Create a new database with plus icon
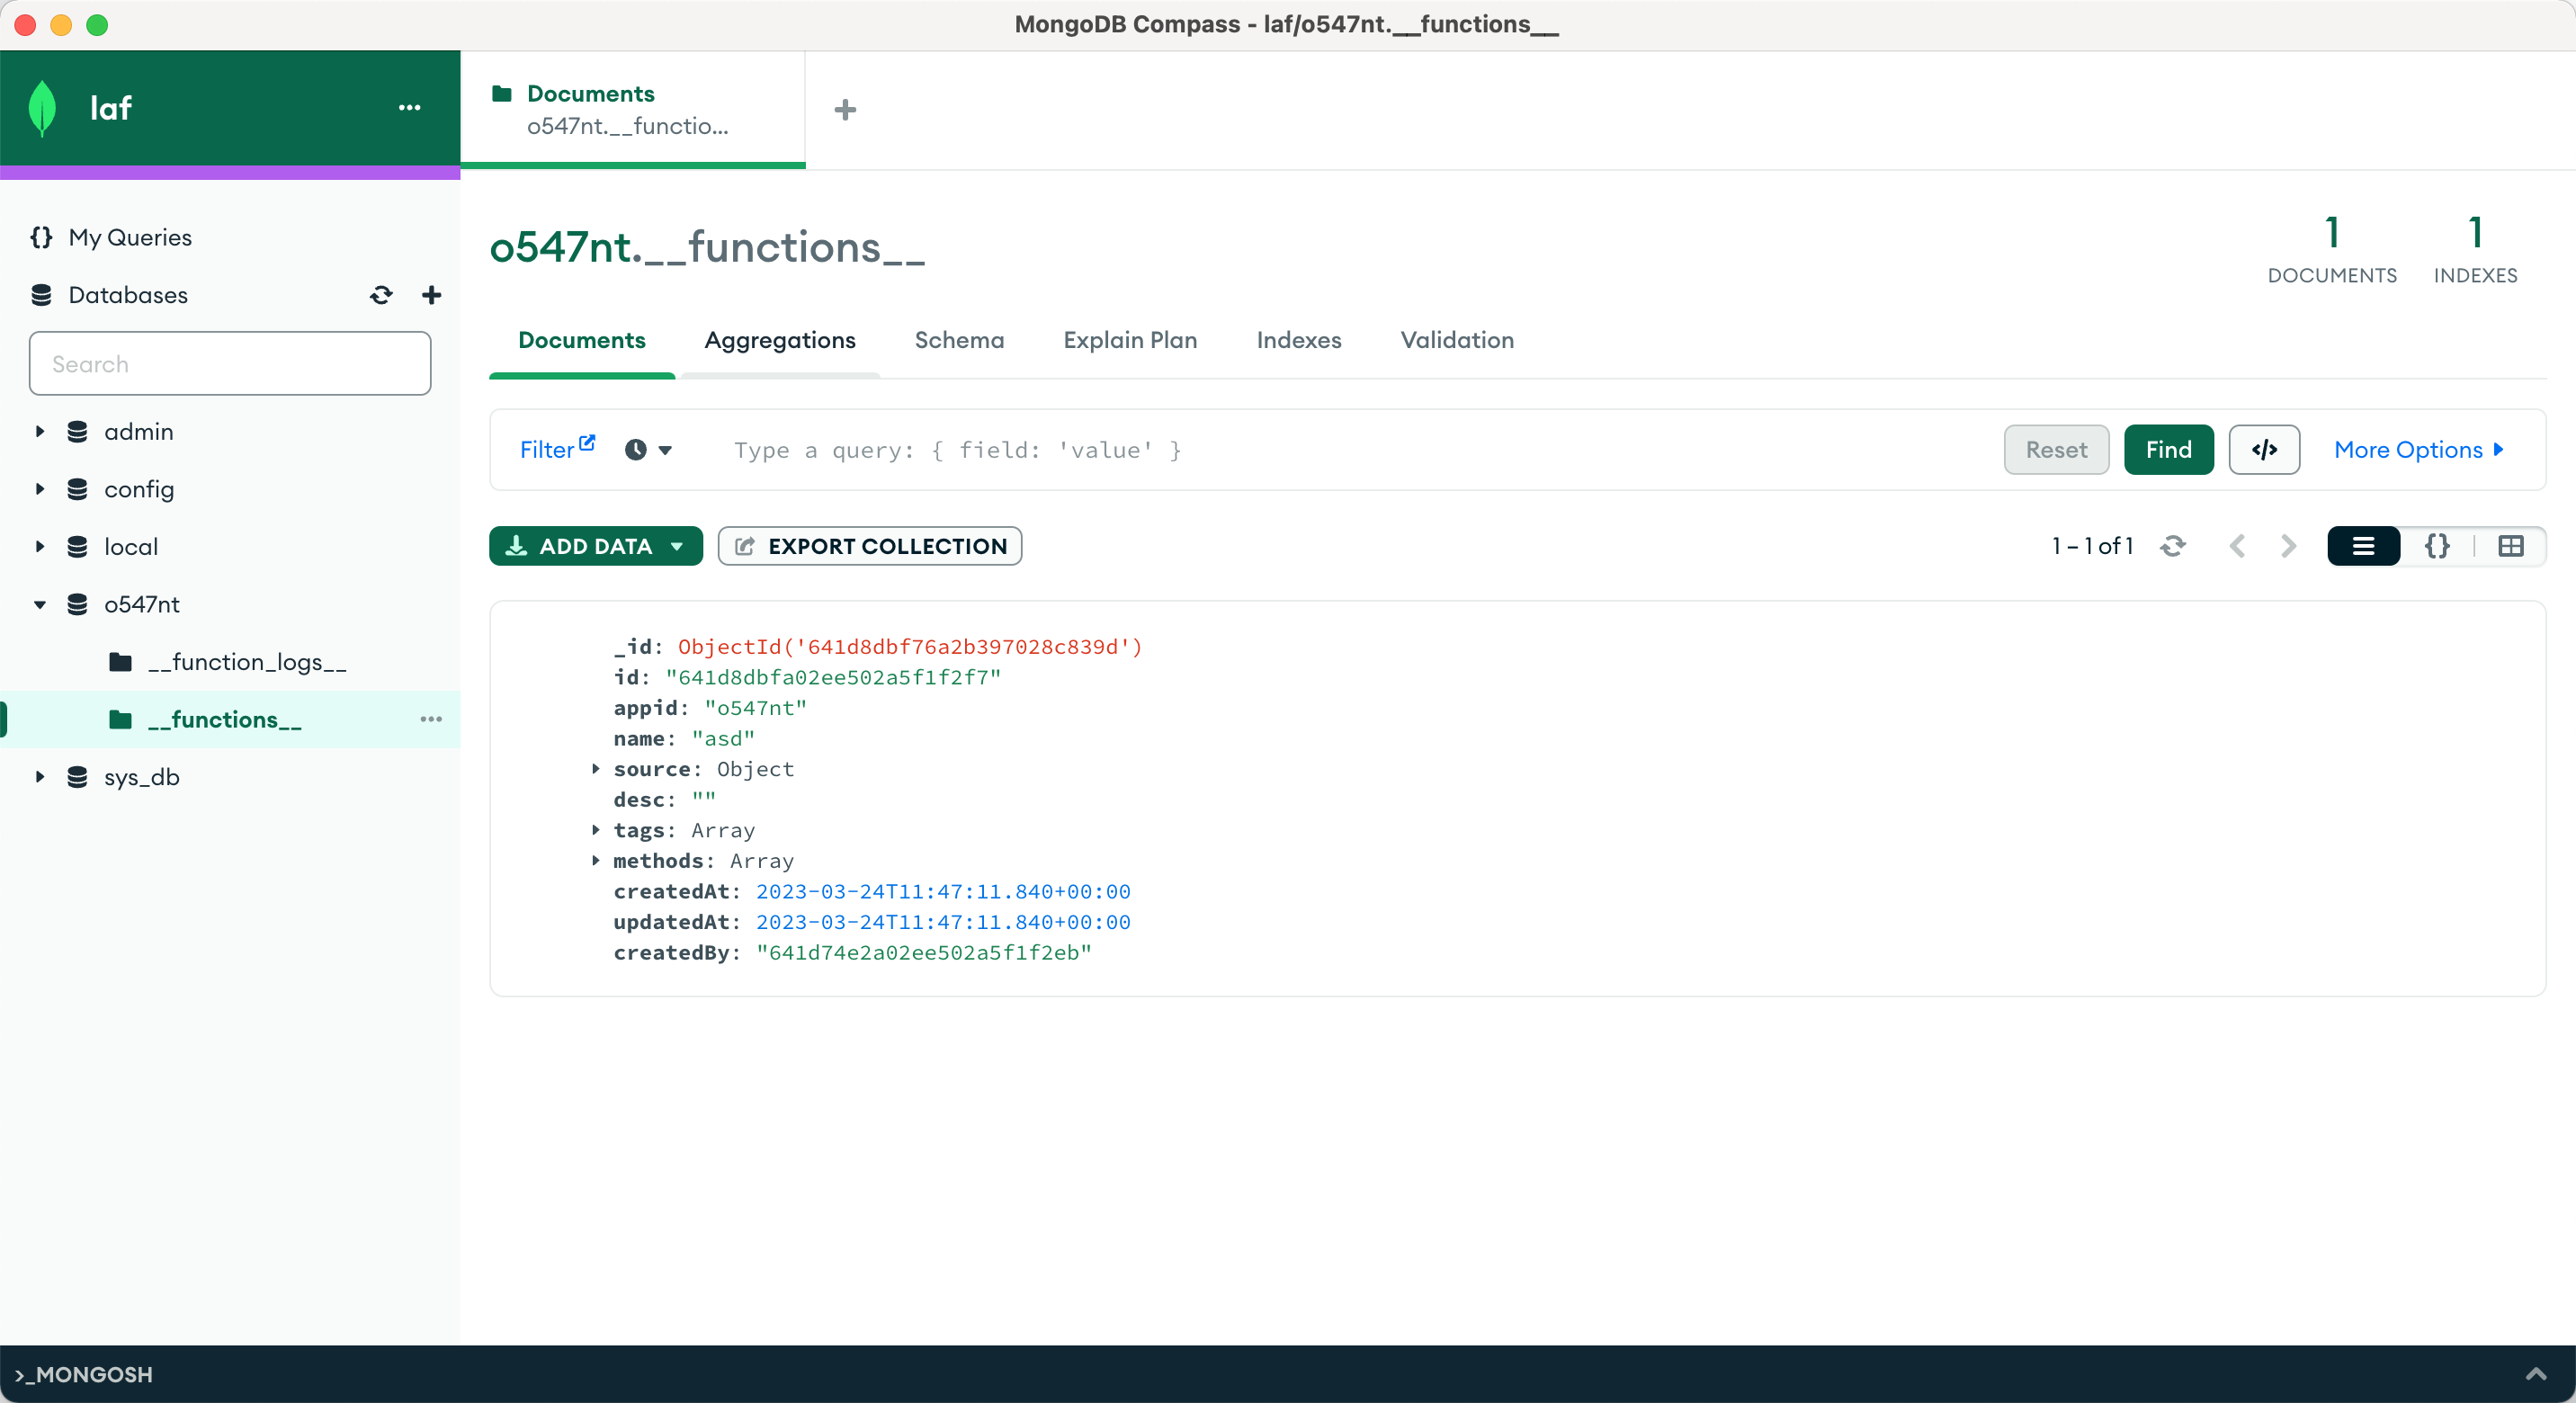 click(x=432, y=295)
